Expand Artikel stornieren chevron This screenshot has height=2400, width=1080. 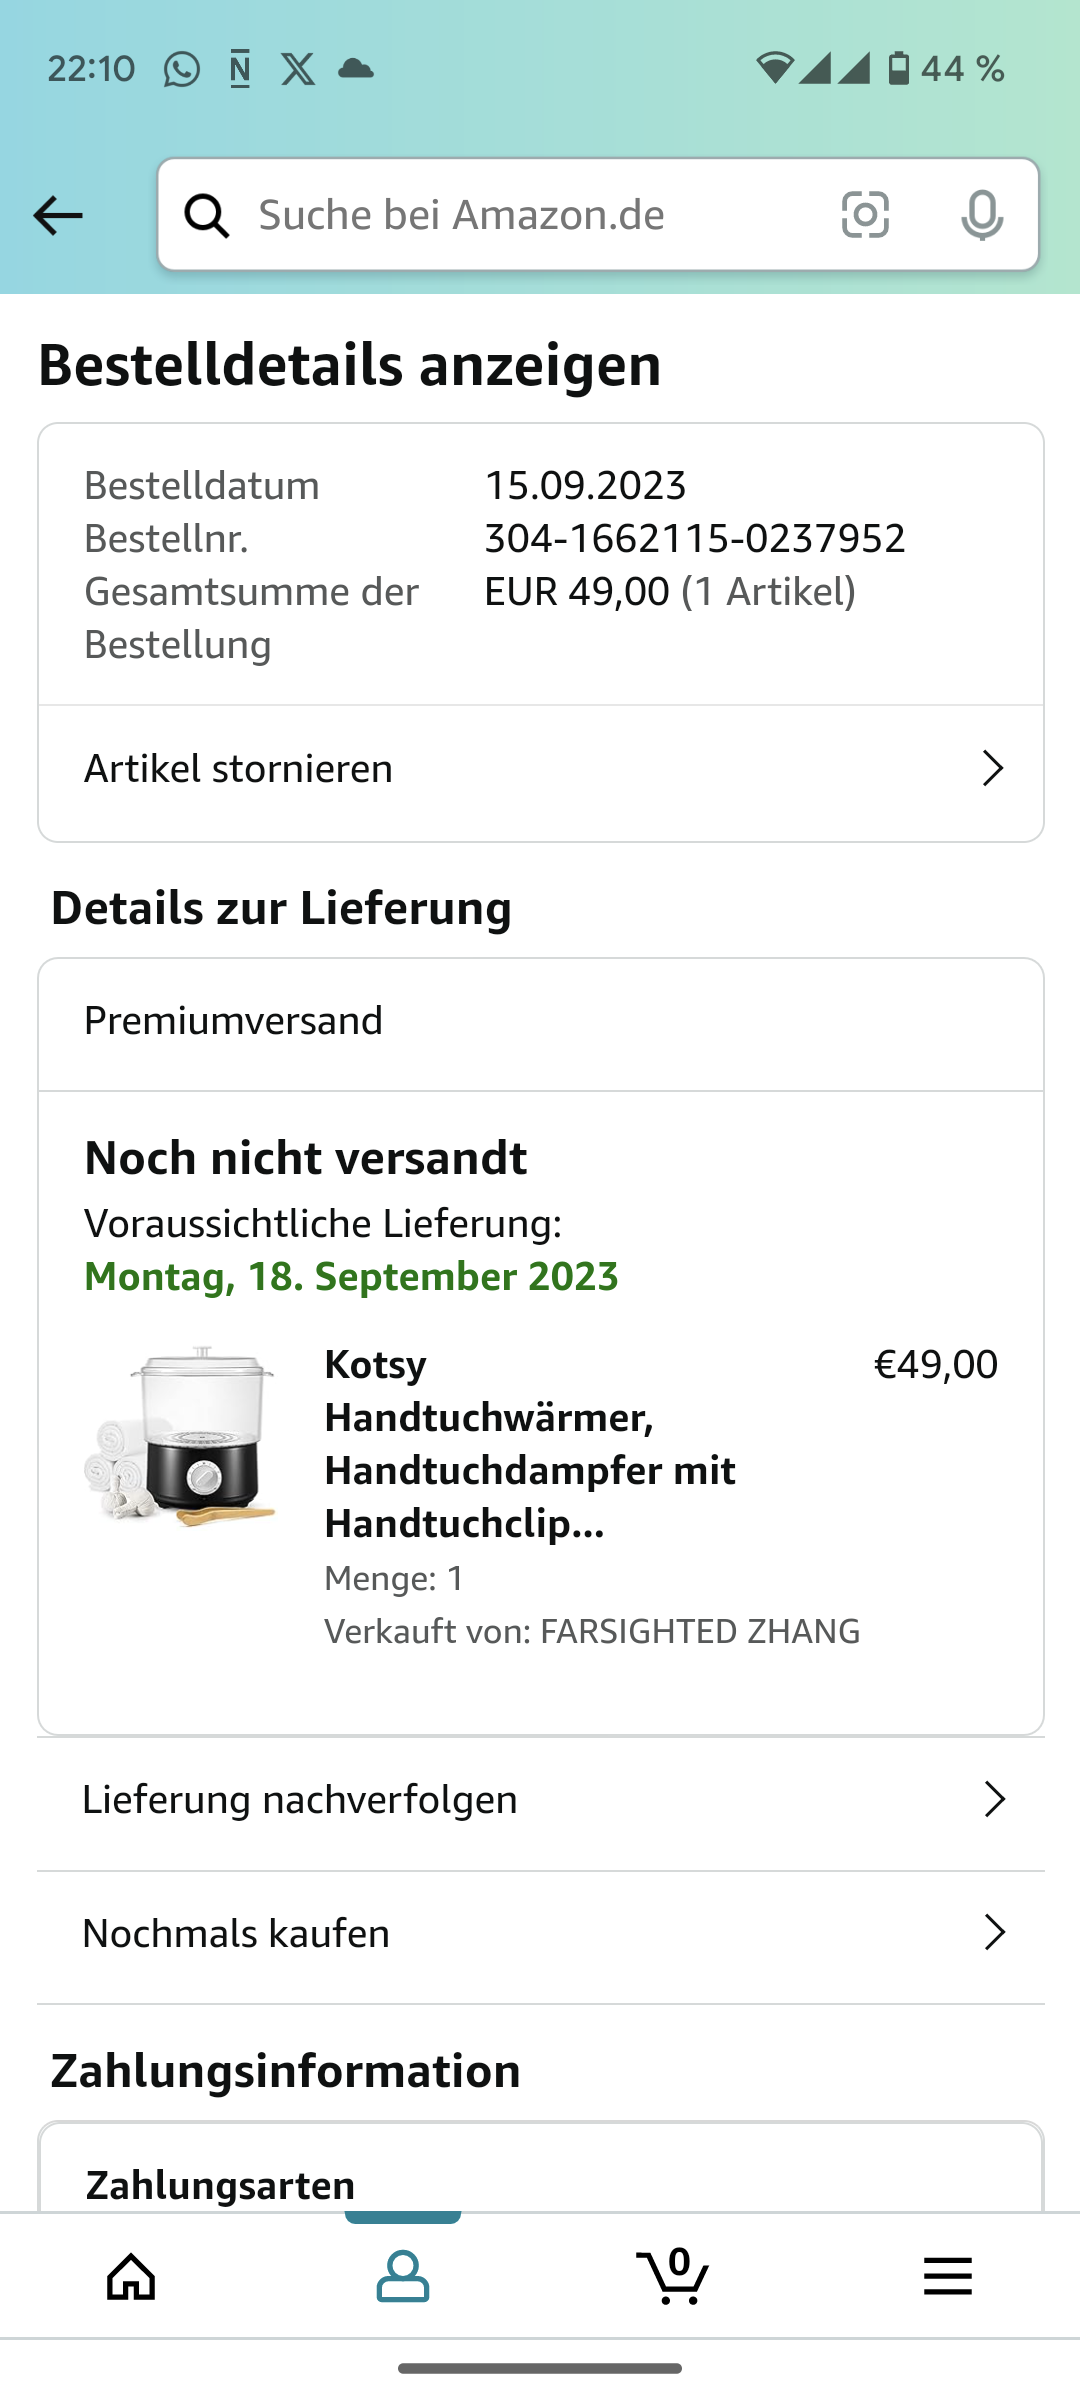coord(992,769)
